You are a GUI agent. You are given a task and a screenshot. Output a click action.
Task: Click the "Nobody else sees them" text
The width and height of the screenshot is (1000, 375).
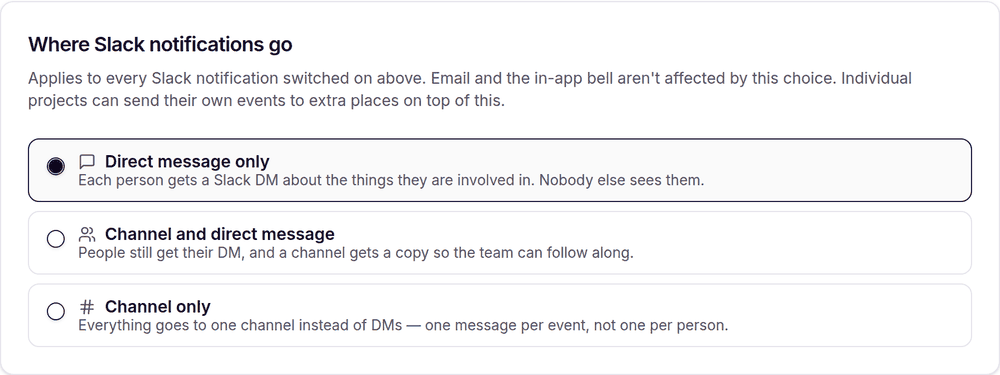click(x=622, y=180)
